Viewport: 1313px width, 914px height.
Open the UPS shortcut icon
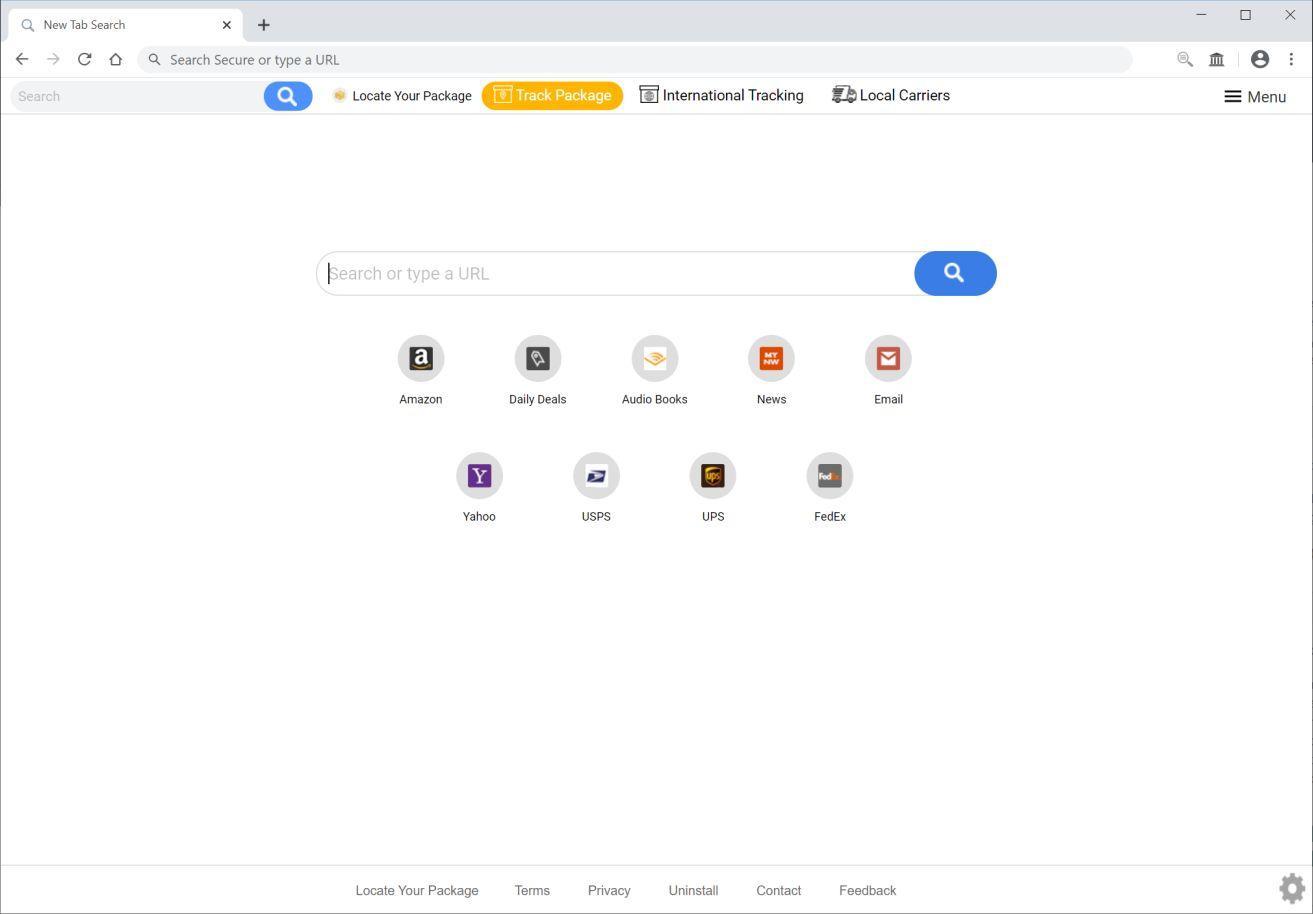(713, 476)
